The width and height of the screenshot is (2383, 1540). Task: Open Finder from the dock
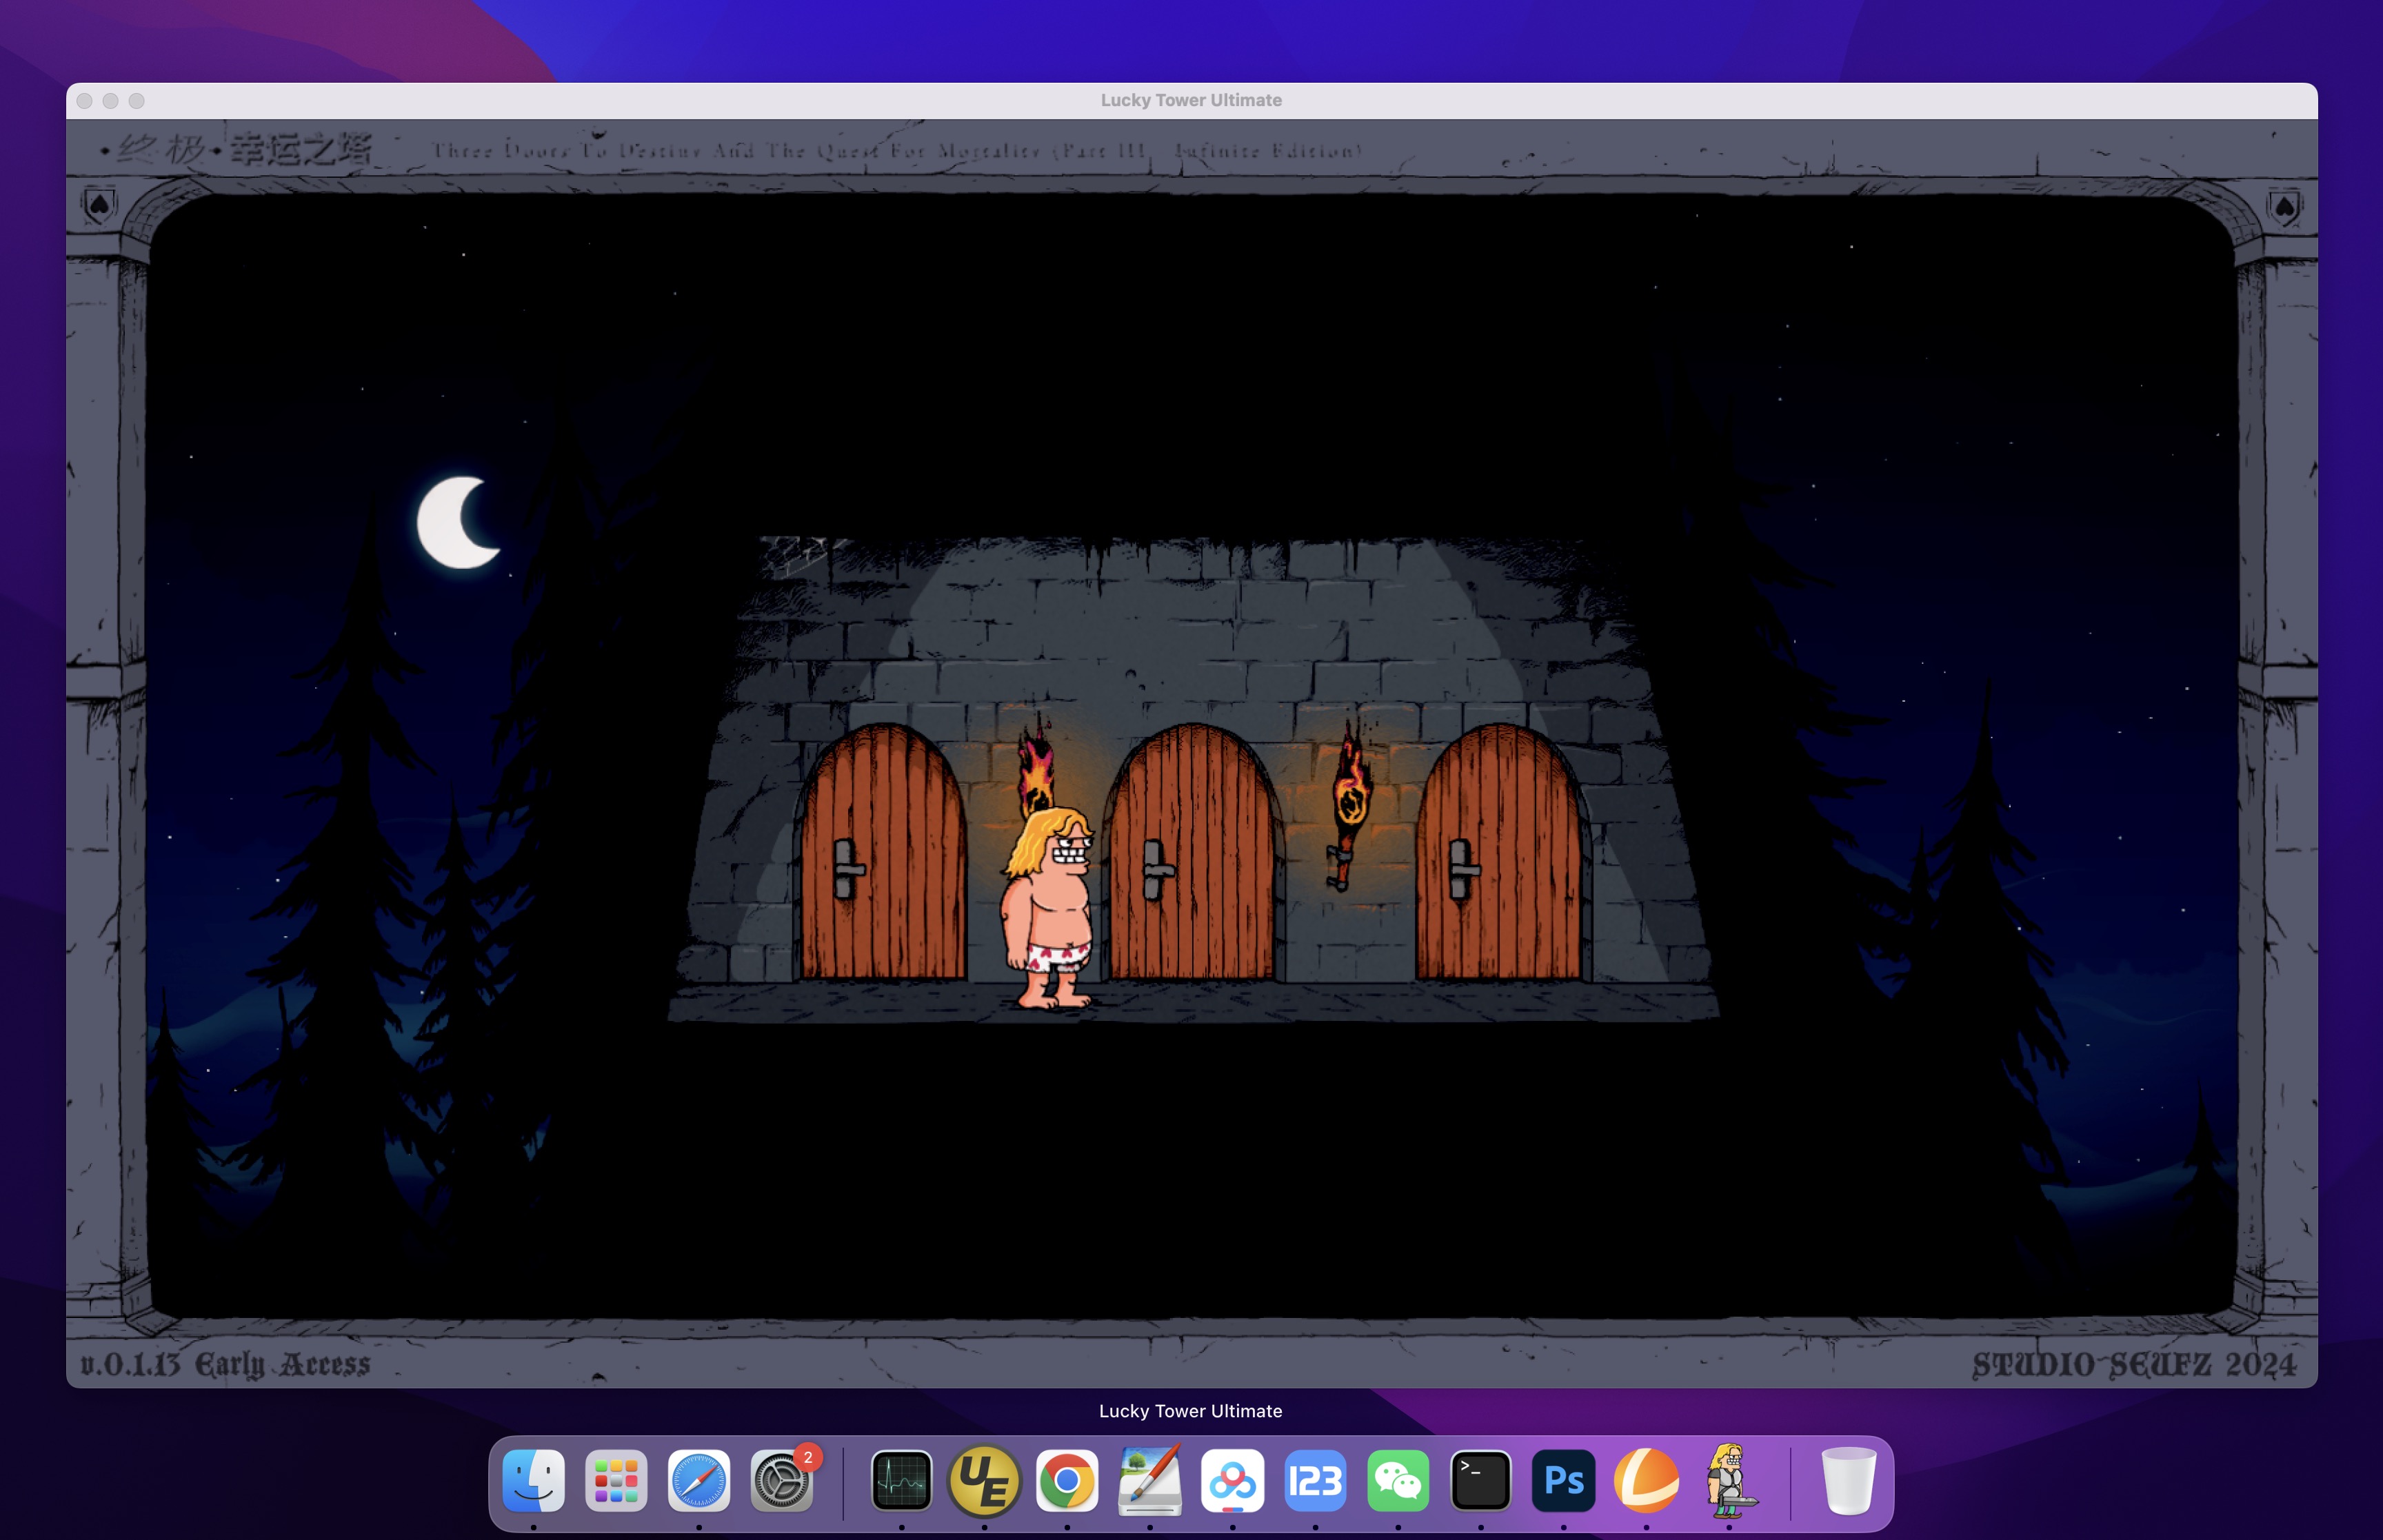tap(533, 1480)
